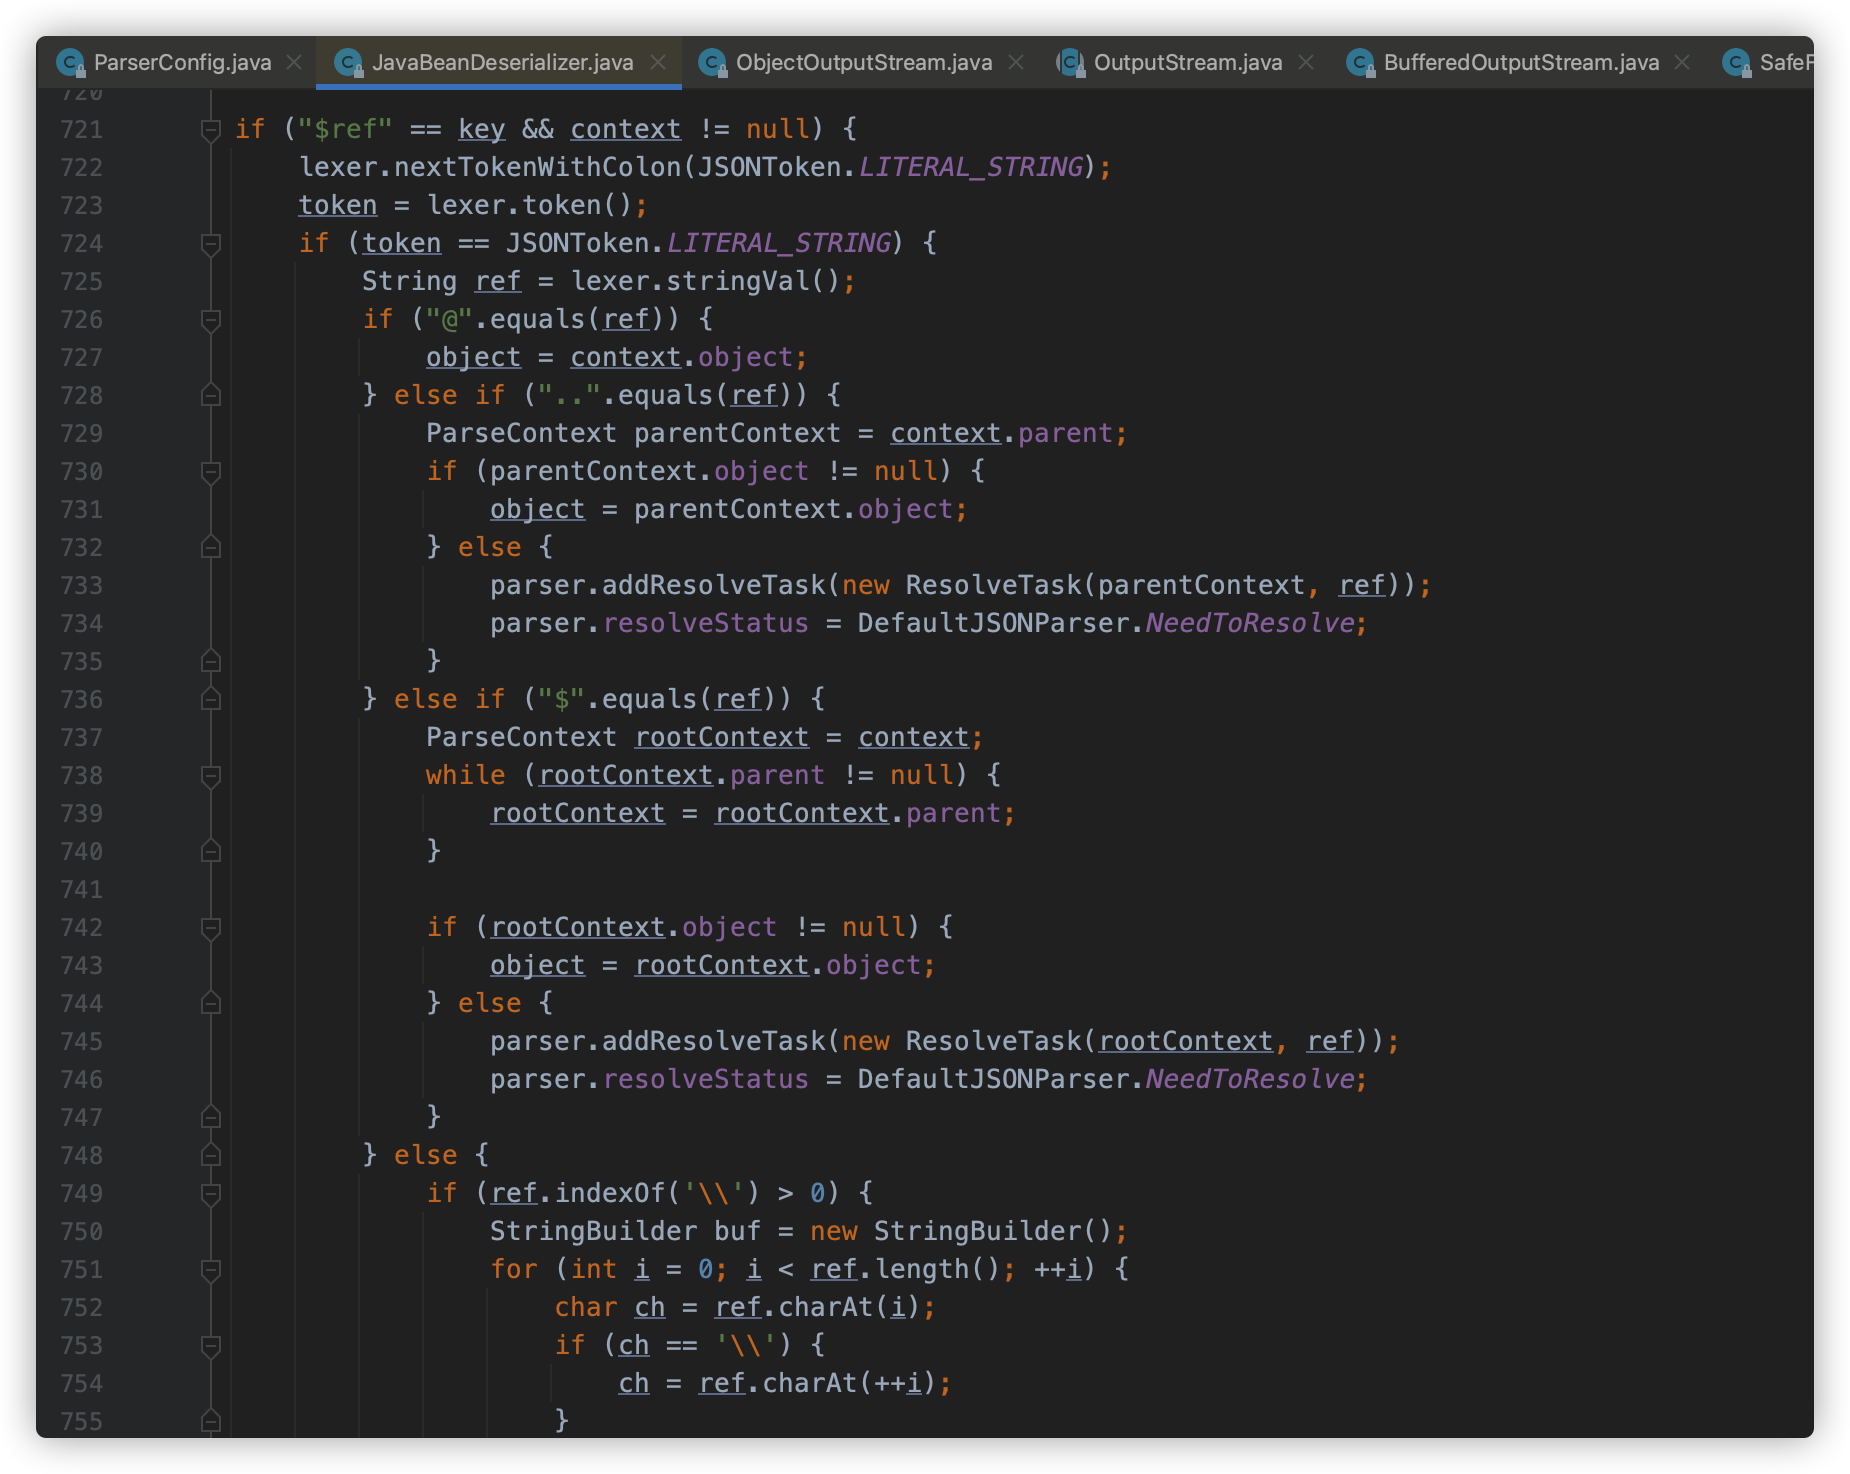Collapse the code block at line 721
This screenshot has width=1850, height=1474.
[x=211, y=130]
